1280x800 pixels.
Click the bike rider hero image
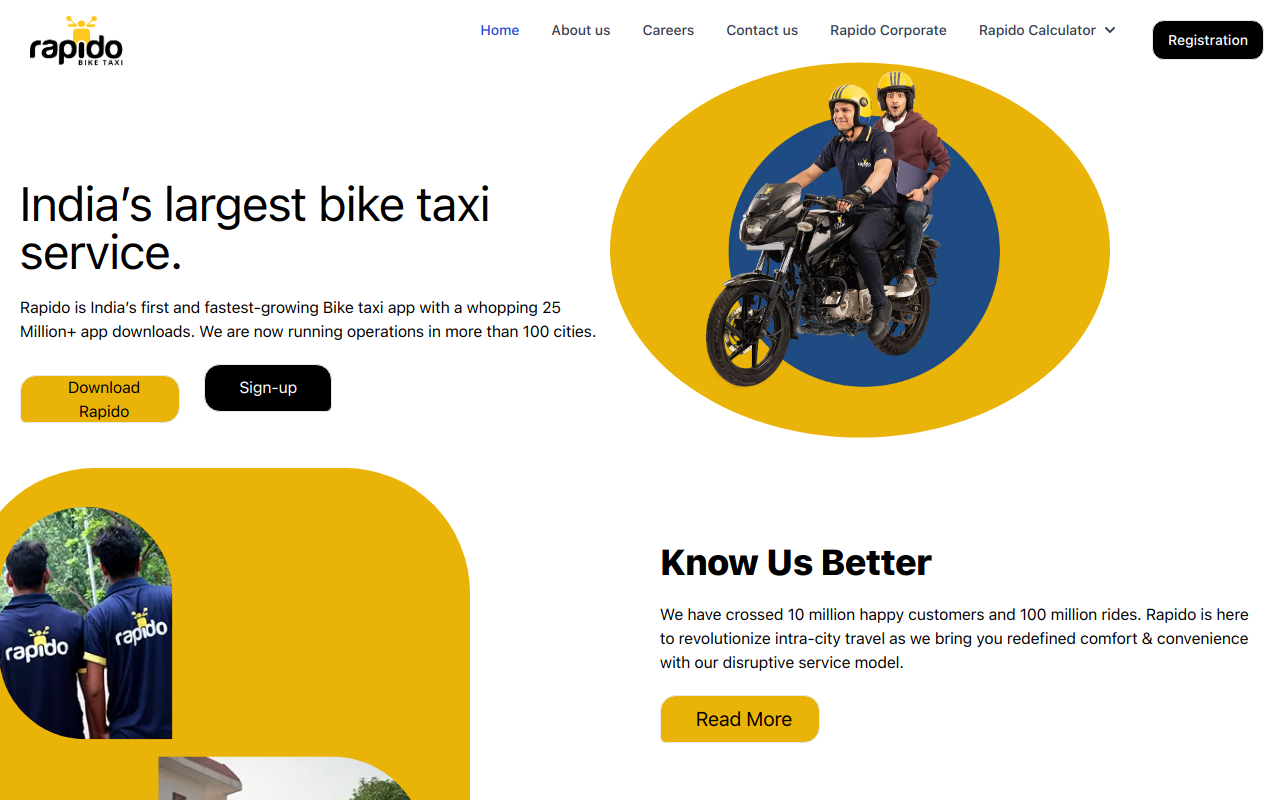point(860,250)
